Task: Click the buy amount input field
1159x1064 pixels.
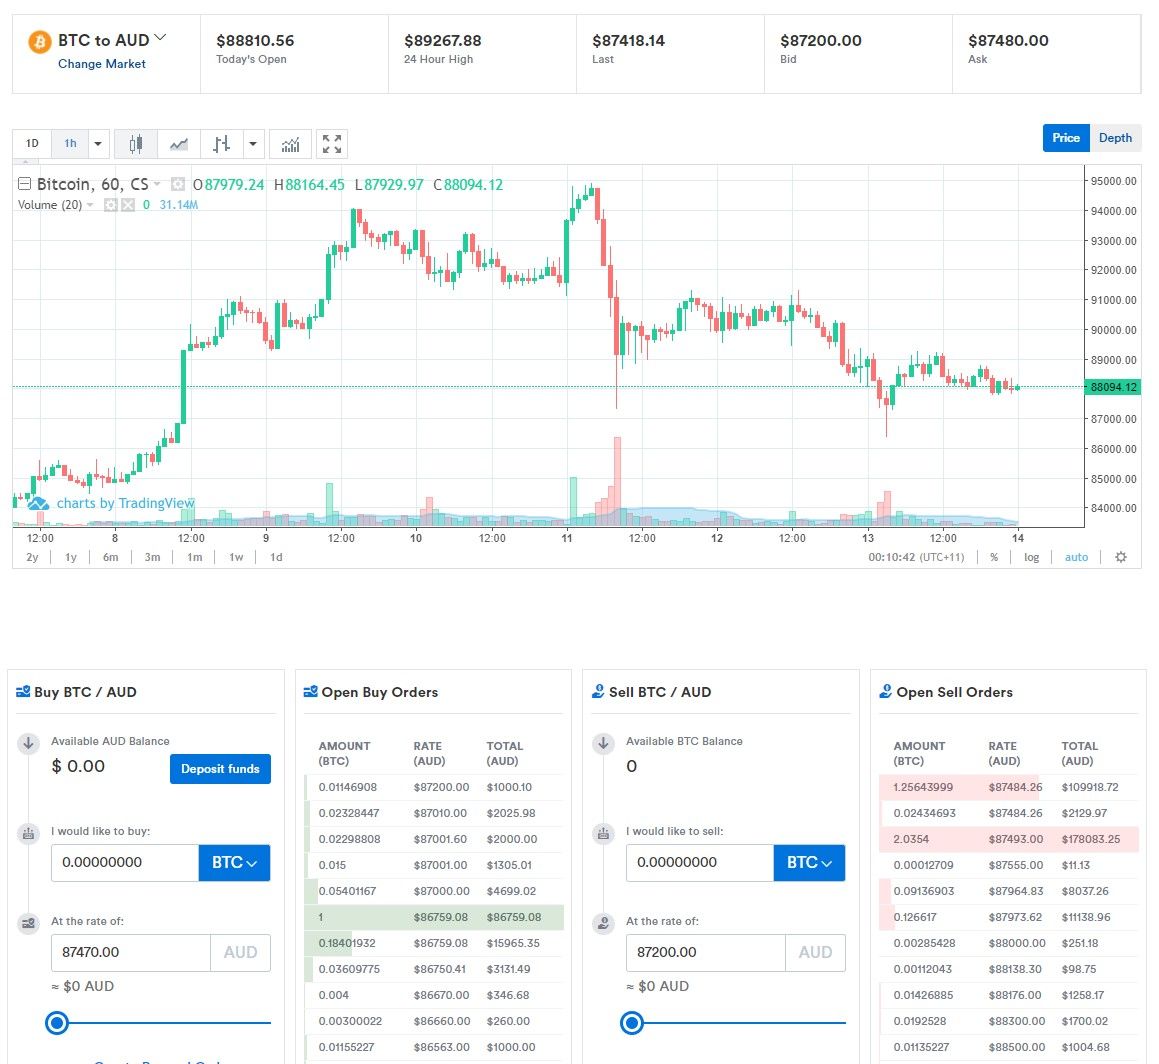Action: point(125,863)
